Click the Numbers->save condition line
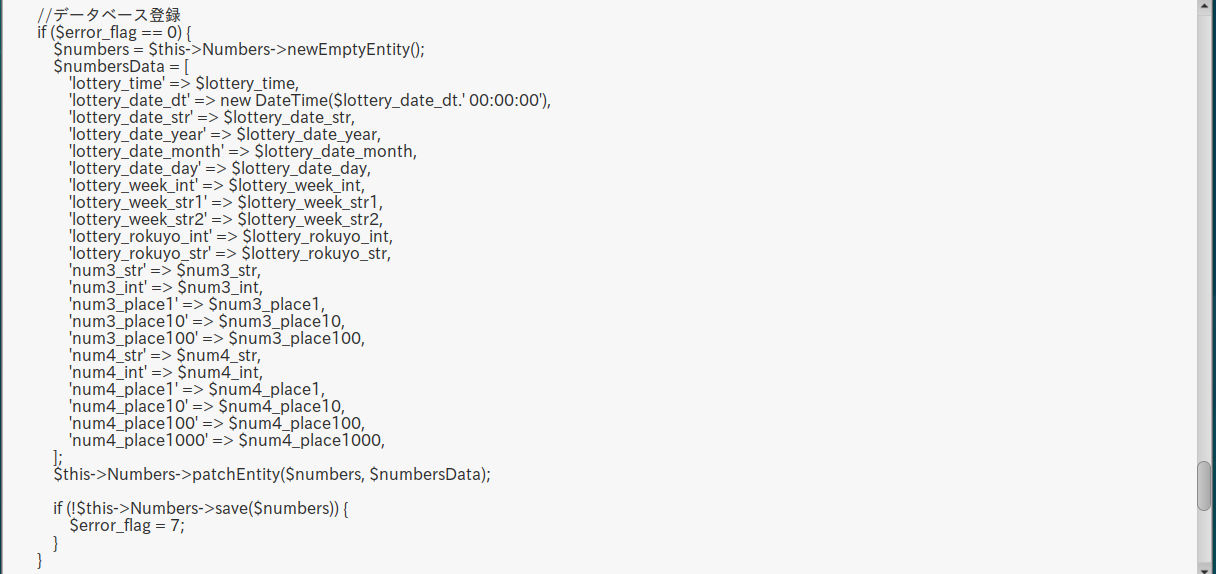1216x574 pixels. [x=201, y=508]
